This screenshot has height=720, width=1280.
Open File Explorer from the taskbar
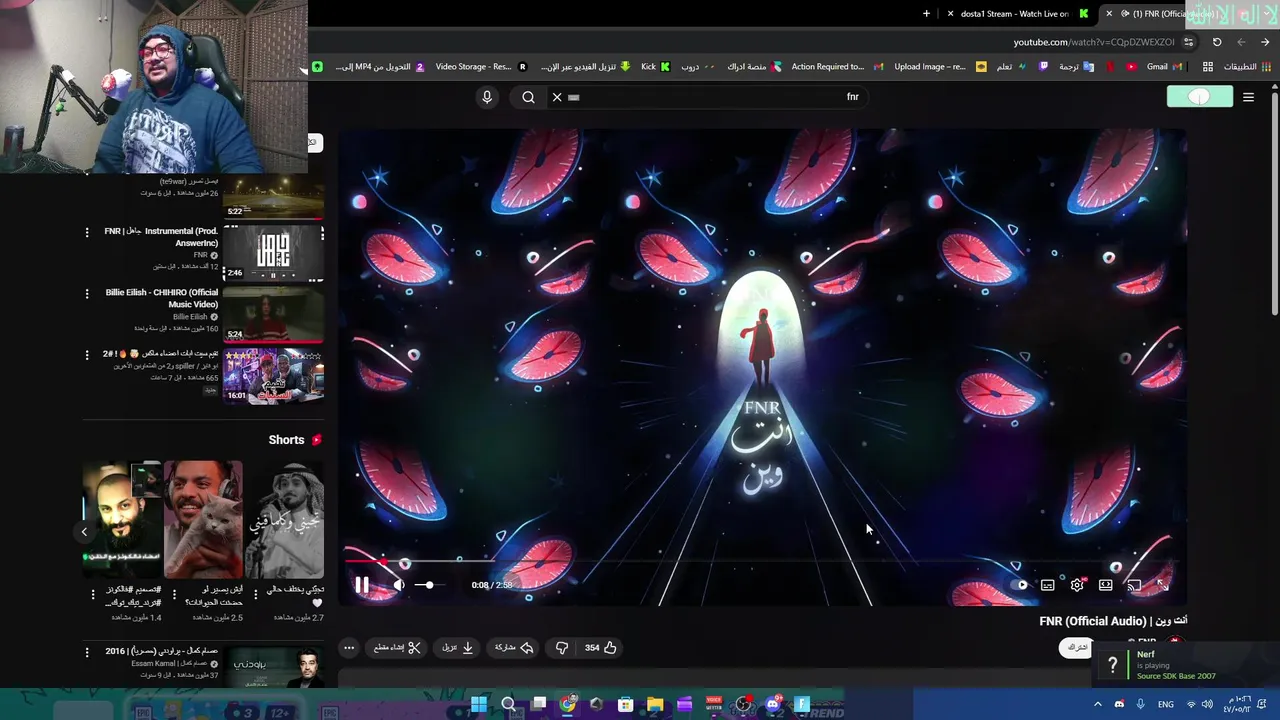[655, 704]
